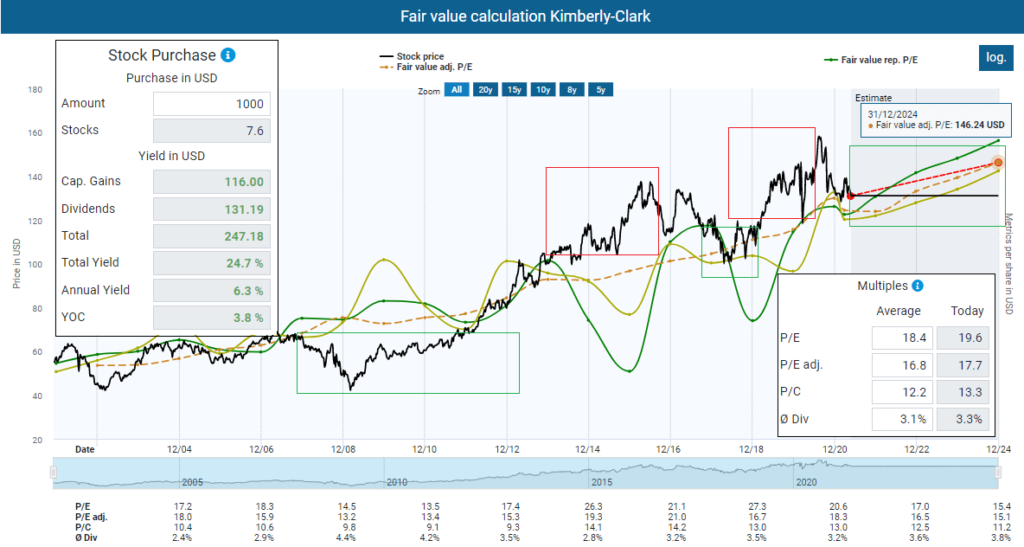1024x547 pixels.
Task: Click the red current price point on the chart
Action: coord(850,196)
